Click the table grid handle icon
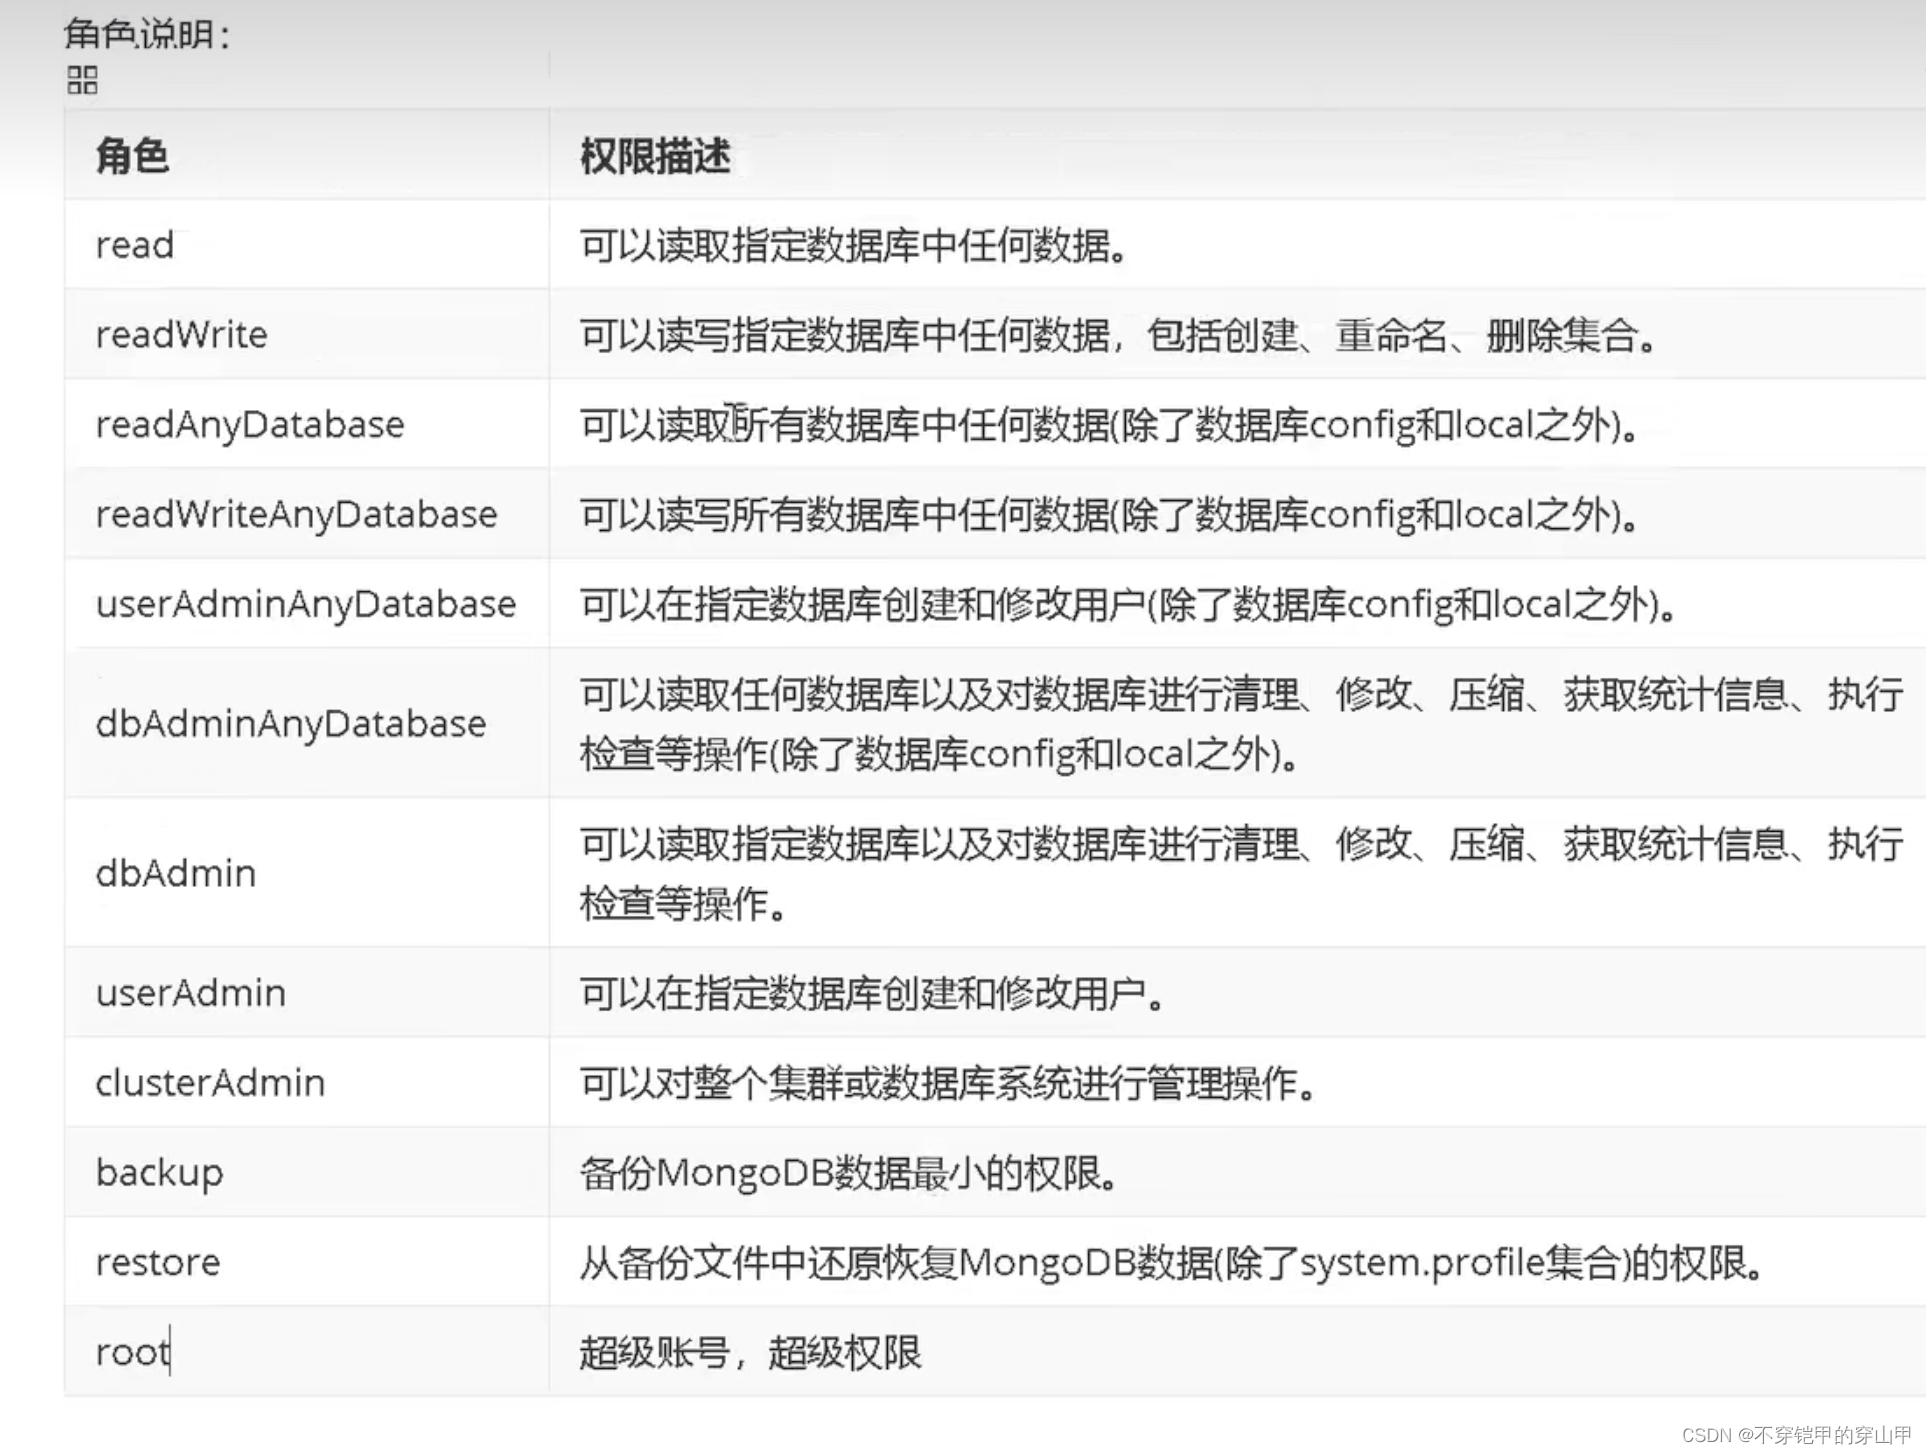This screenshot has width=1926, height=1454. click(82, 80)
